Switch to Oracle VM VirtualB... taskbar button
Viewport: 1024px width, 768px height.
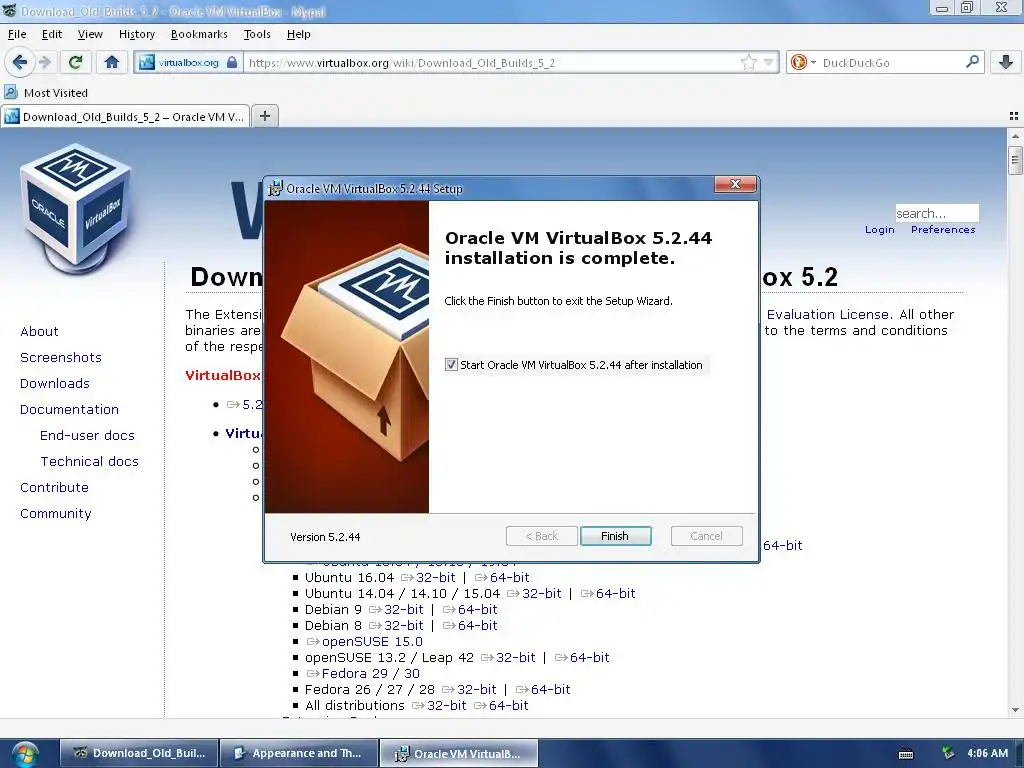pyautogui.click(x=459, y=753)
